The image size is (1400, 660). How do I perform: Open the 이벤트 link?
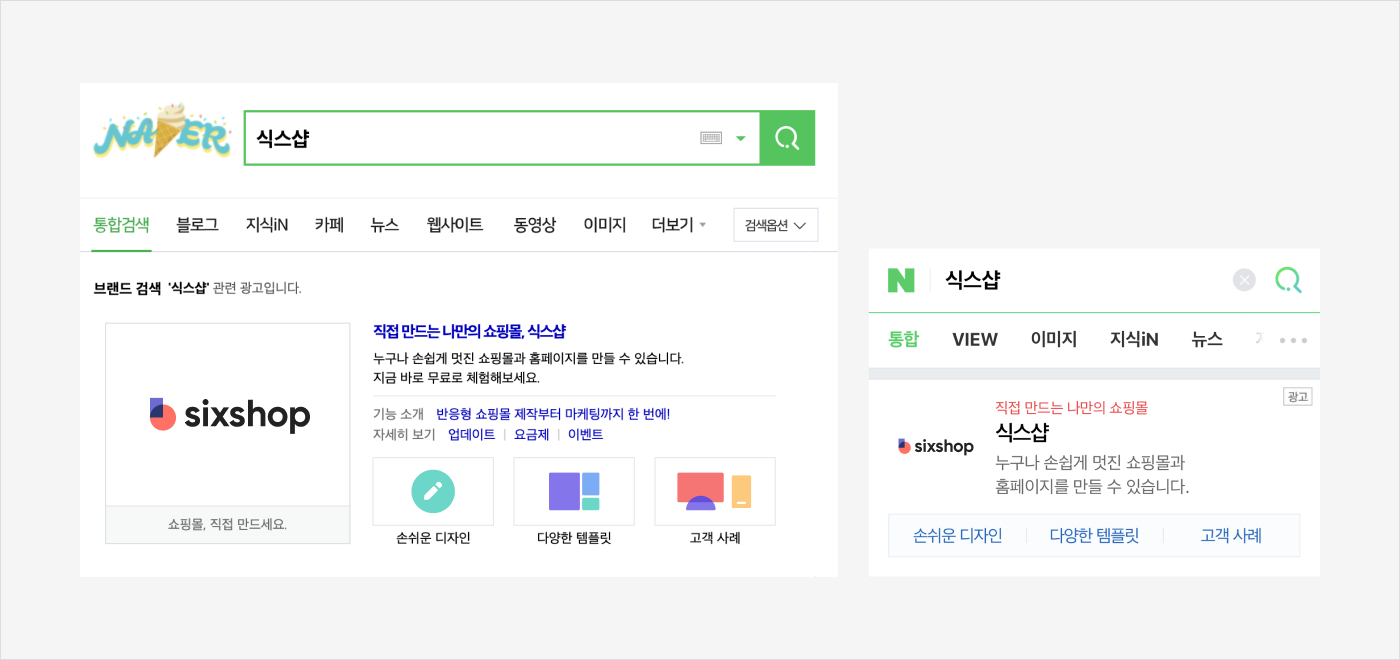point(585,435)
